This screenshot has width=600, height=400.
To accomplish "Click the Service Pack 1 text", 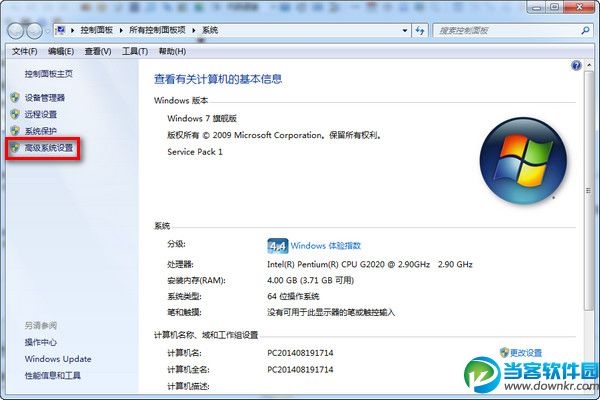I will click(195, 152).
